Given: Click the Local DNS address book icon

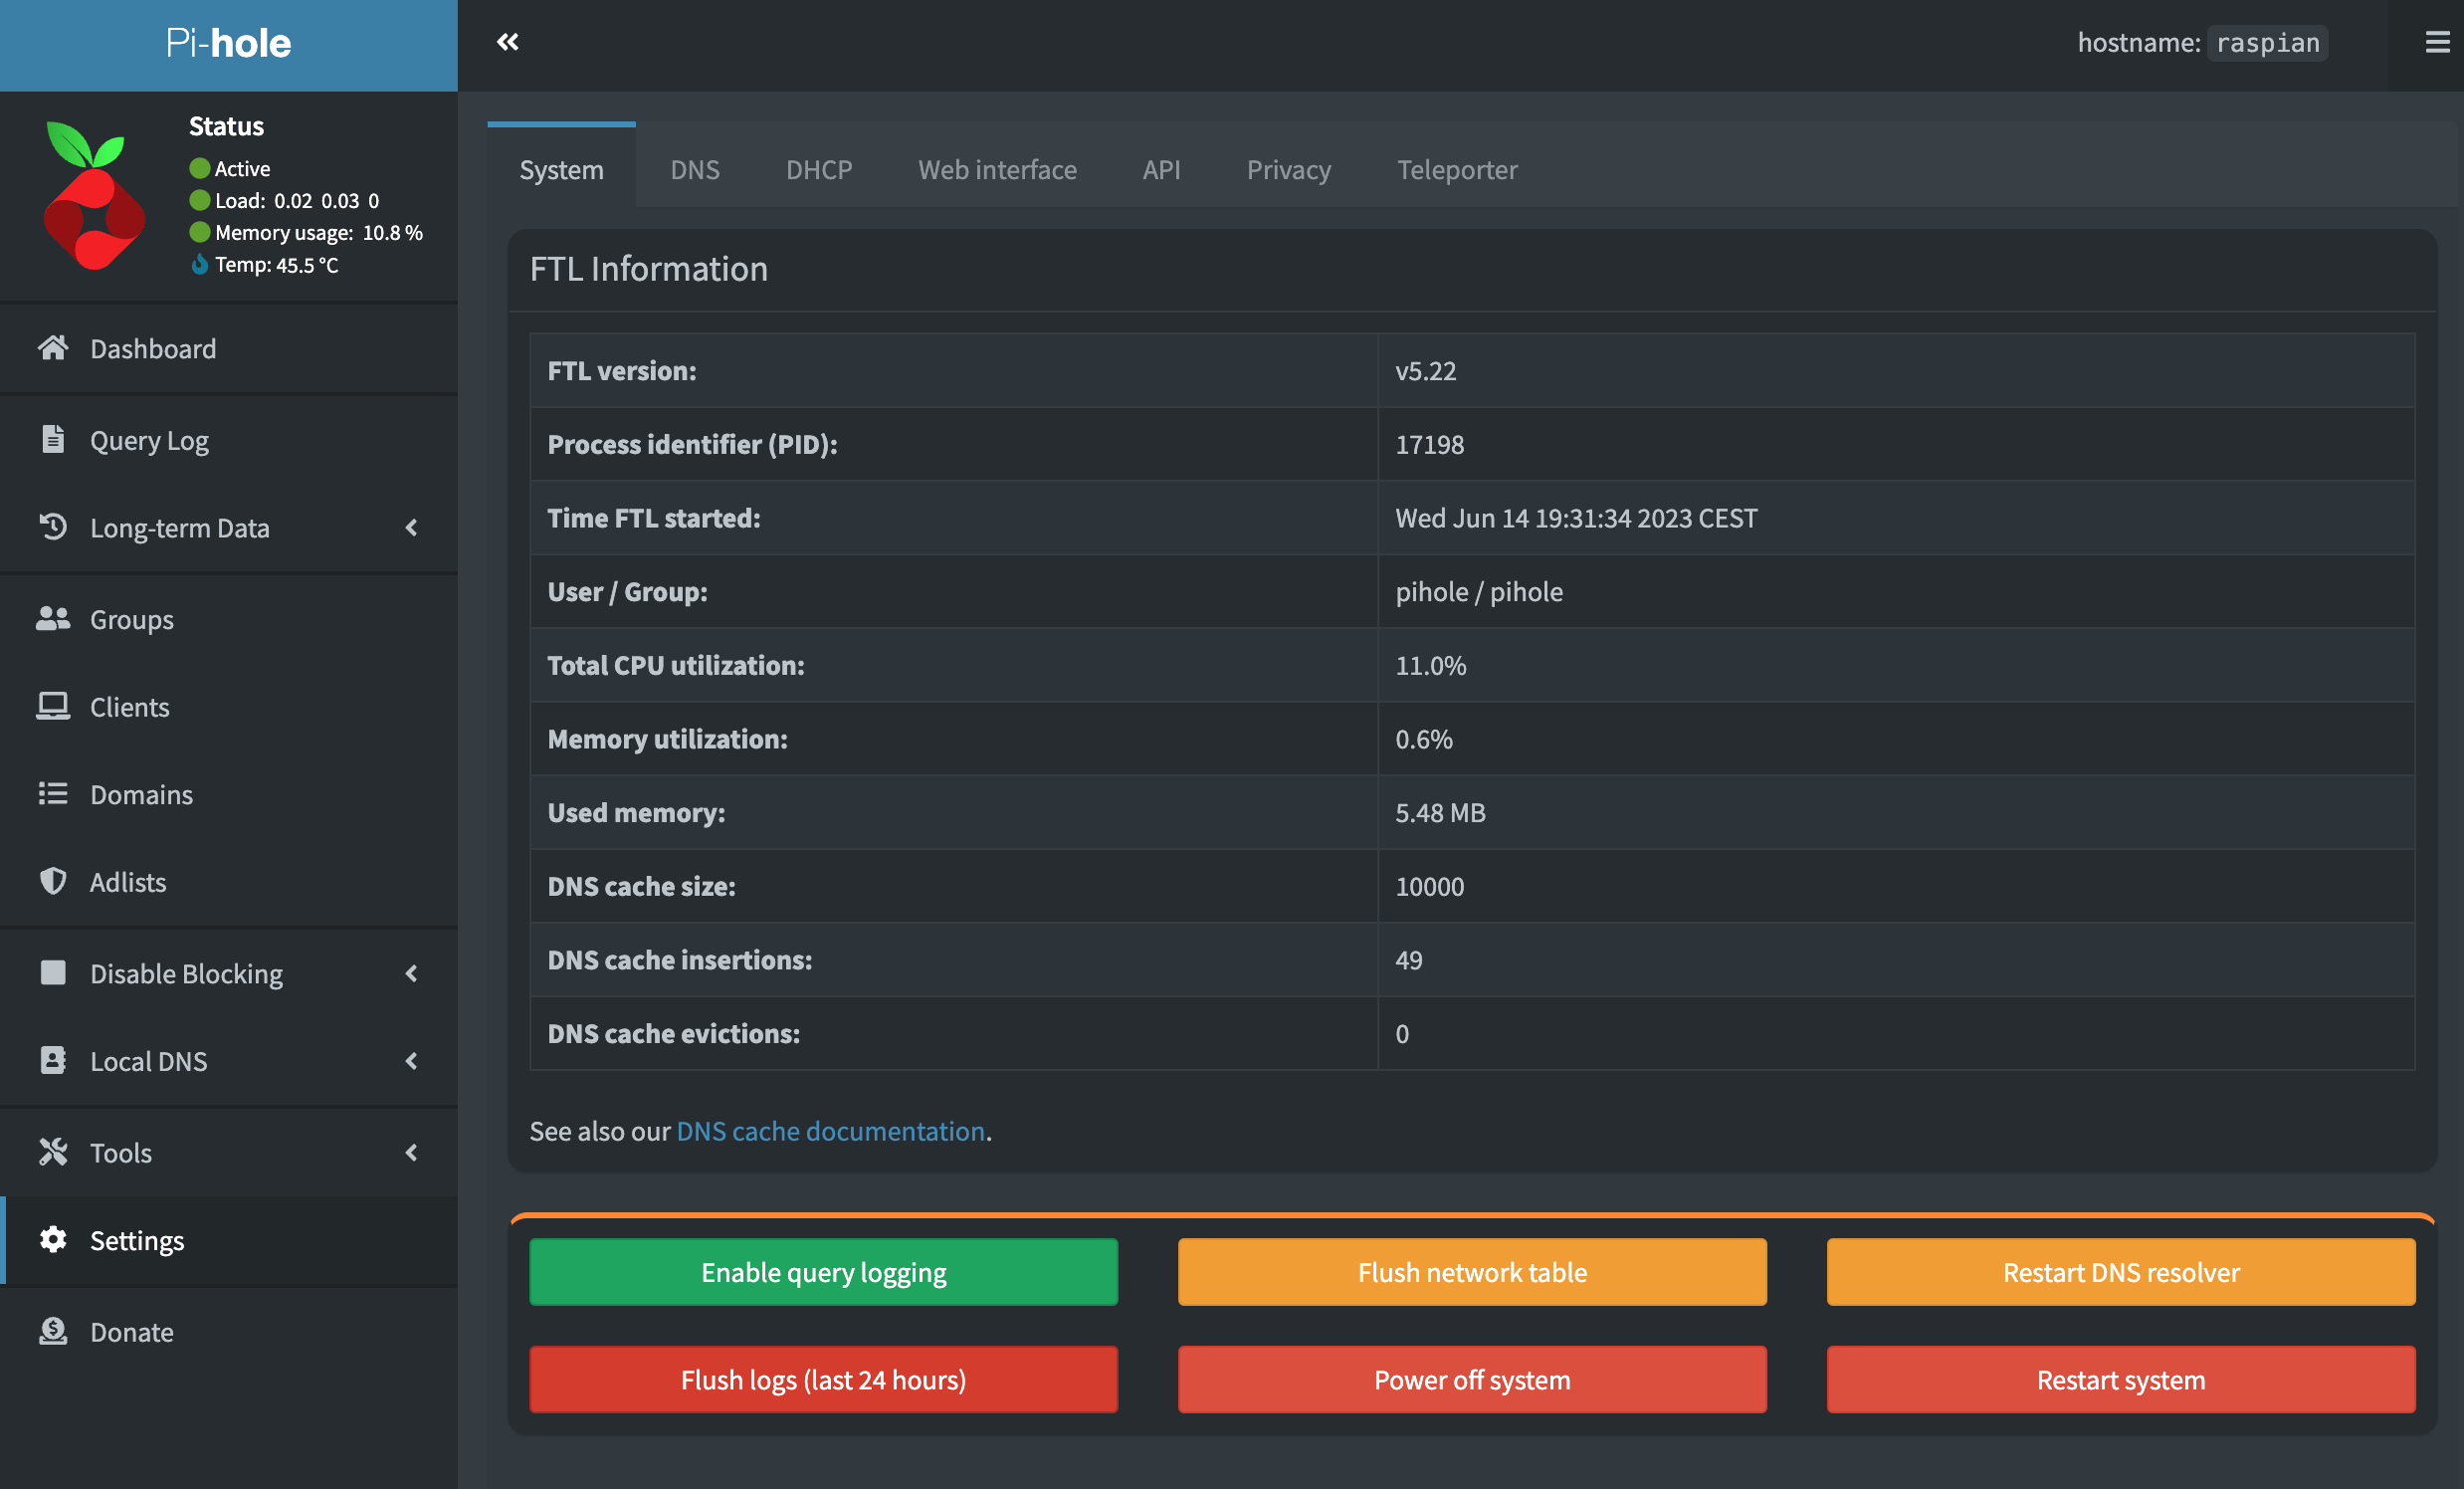Looking at the screenshot, I should click(53, 1060).
